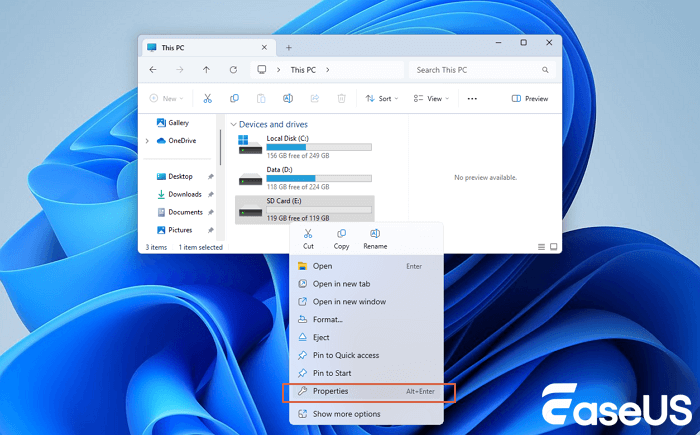
Task: Unpin Downloads from Quick access
Action: pyautogui.click(x=211, y=194)
